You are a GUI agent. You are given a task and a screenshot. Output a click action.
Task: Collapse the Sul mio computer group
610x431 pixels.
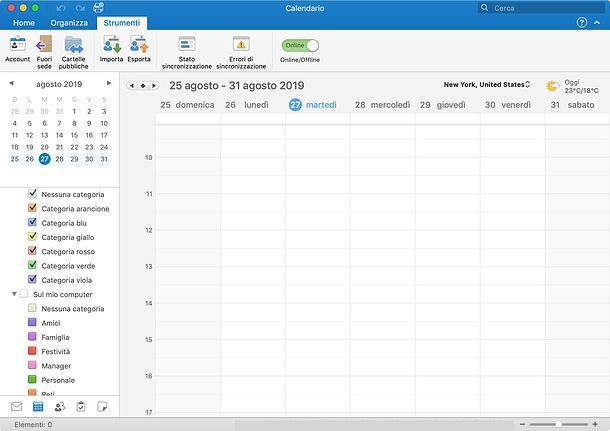tap(14, 294)
